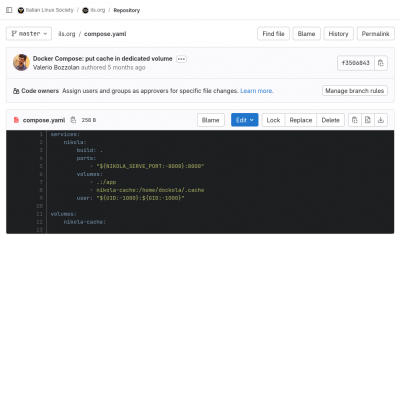Screen dimensions: 400x400
Task: Copy file contents icon
Action: click(x=355, y=120)
